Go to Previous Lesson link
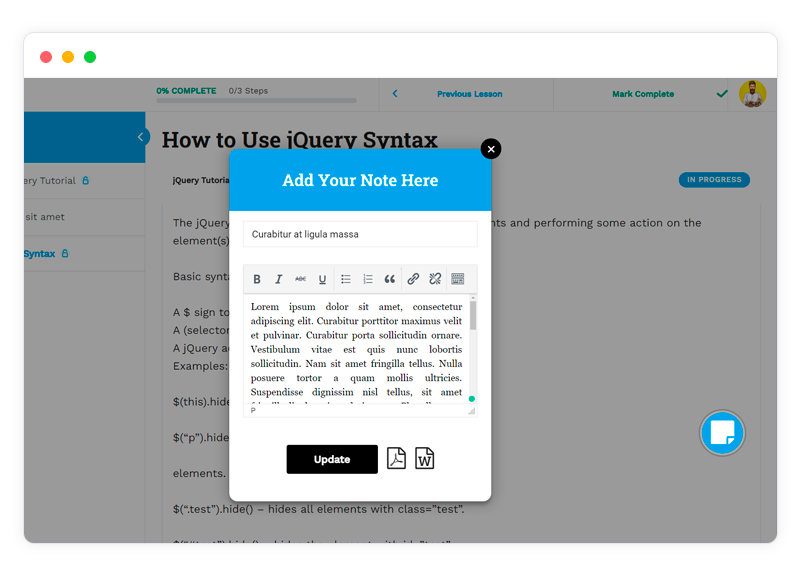 [x=469, y=94]
